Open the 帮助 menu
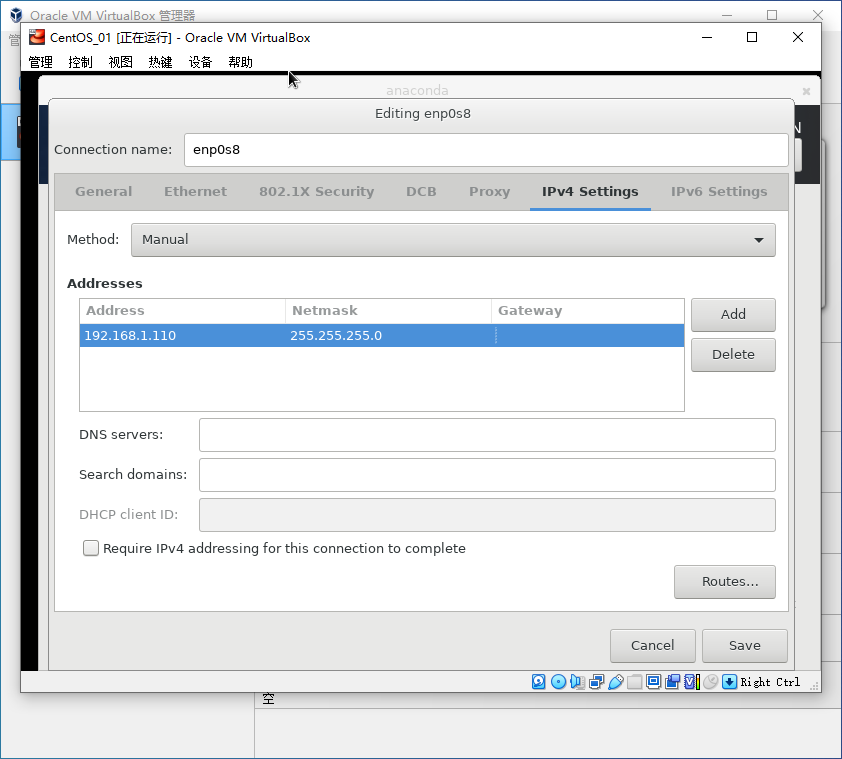842x759 pixels. tap(240, 62)
